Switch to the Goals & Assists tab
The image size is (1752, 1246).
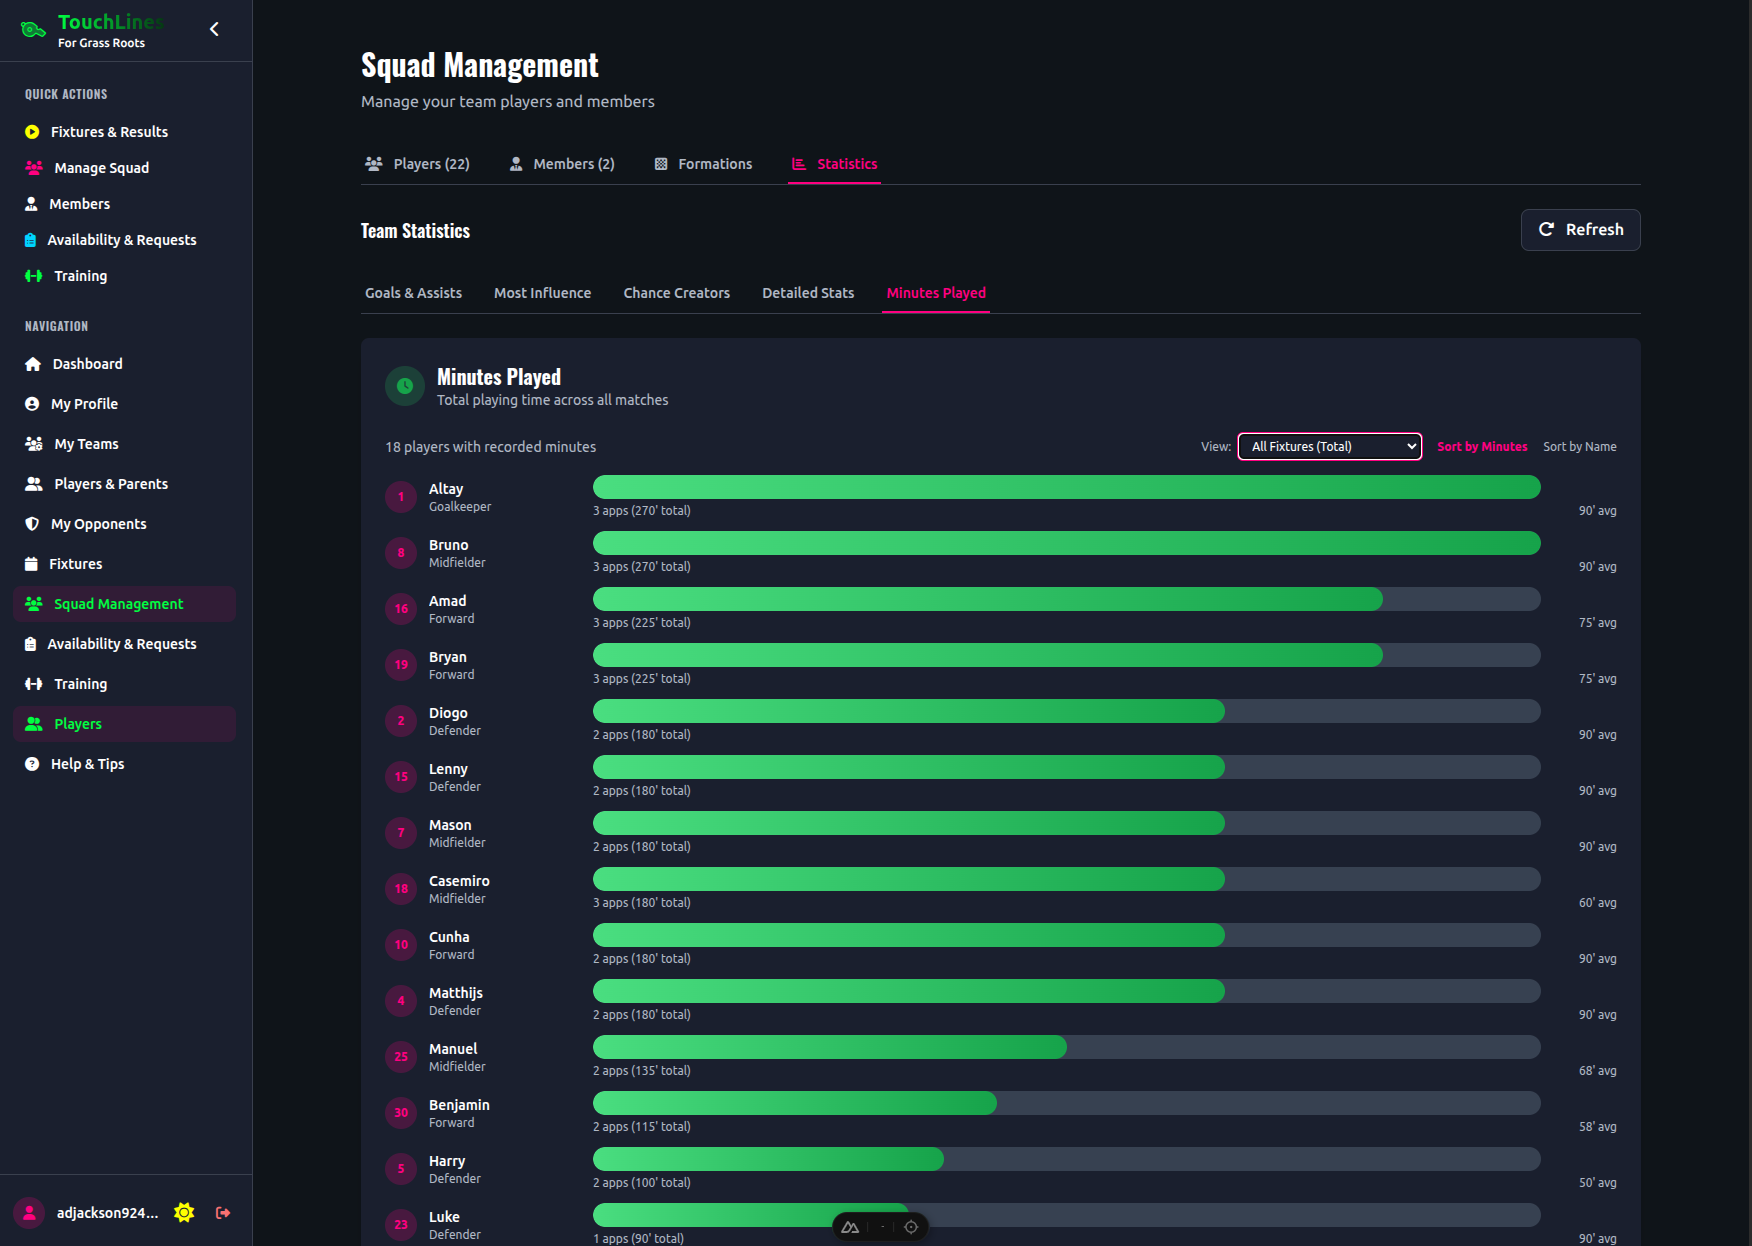click(413, 292)
